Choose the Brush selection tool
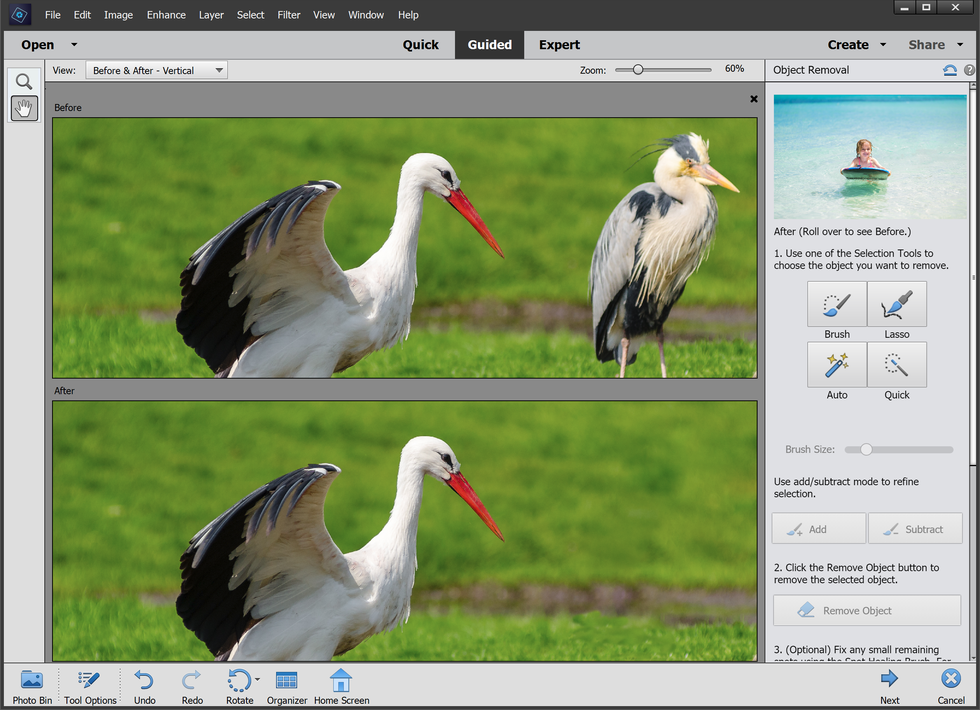Screen dimensions: 980x710 (837, 304)
